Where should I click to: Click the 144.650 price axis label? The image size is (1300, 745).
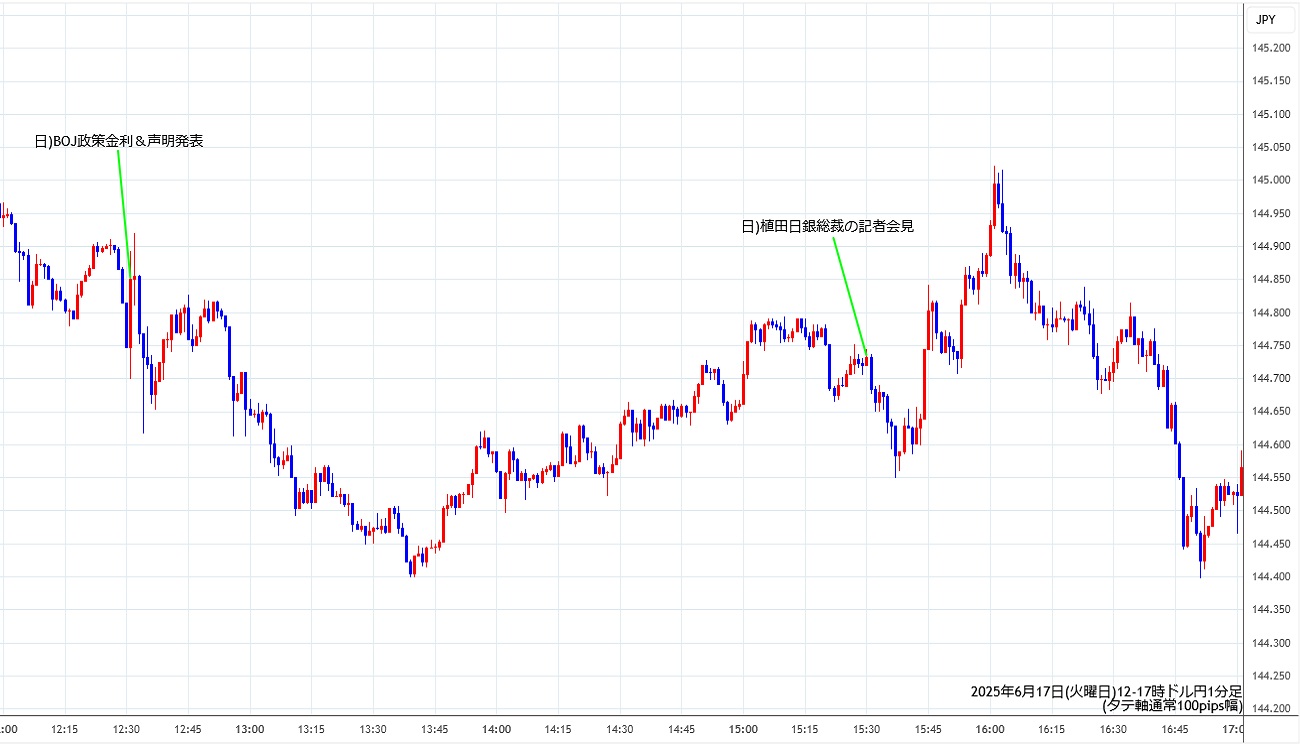pyautogui.click(x=1272, y=412)
